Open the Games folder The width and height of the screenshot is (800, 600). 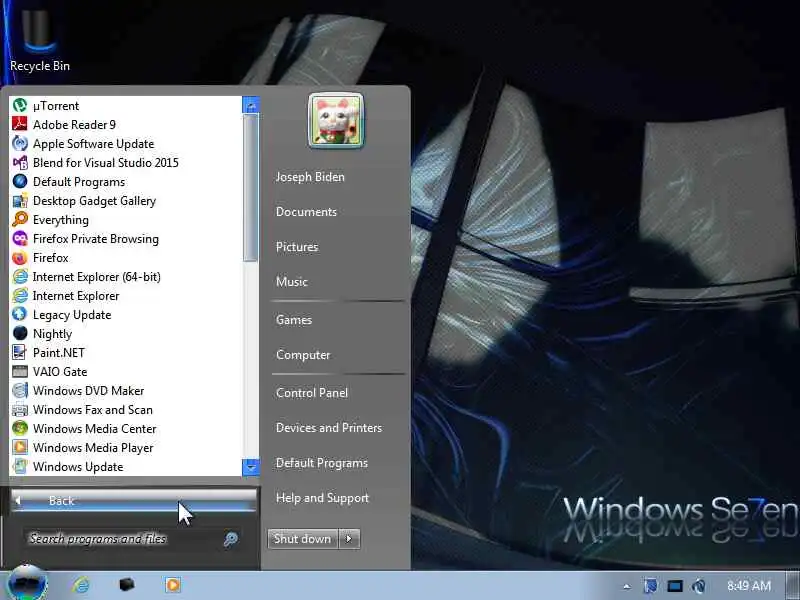tap(294, 320)
